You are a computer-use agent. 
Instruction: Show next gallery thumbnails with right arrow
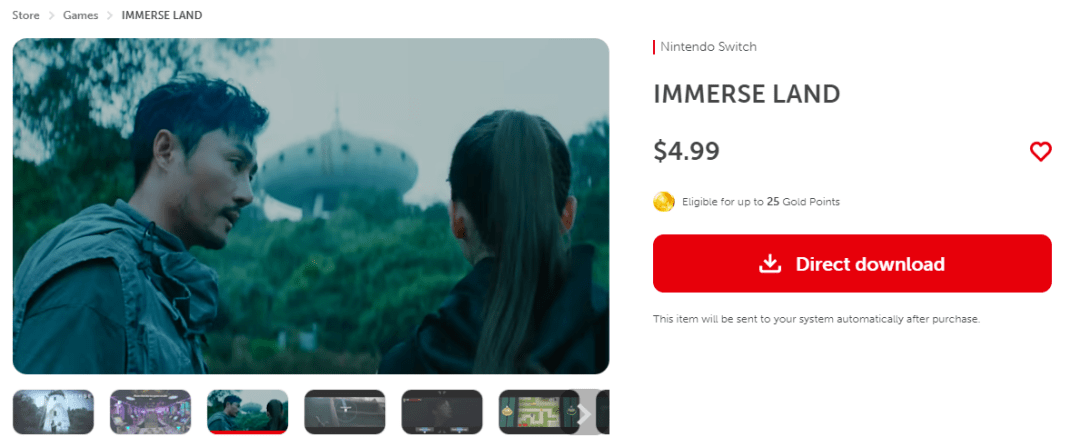(584, 413)
